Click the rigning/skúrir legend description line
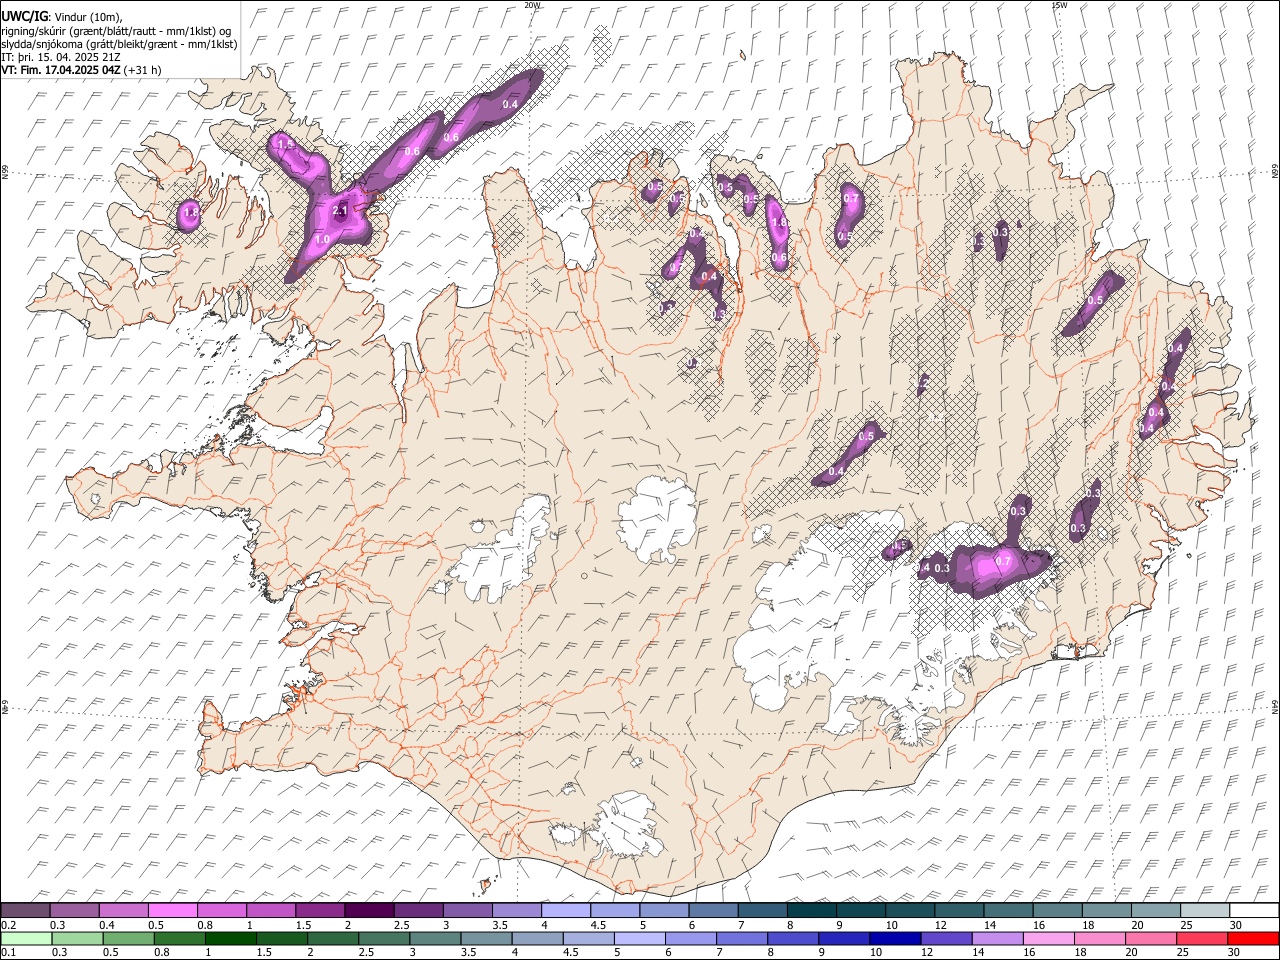 coord(116,31)
